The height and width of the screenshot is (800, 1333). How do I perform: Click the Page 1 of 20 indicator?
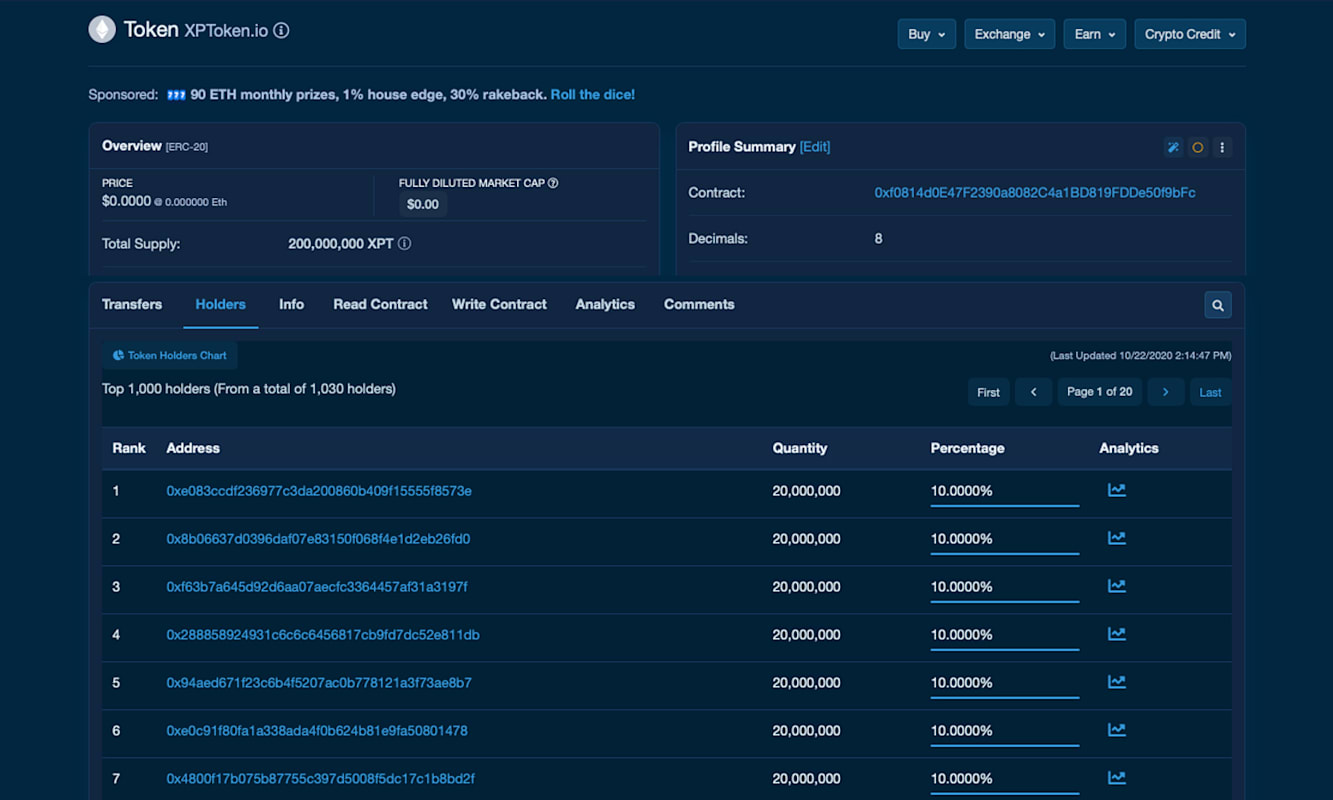tap(1100, 392)
